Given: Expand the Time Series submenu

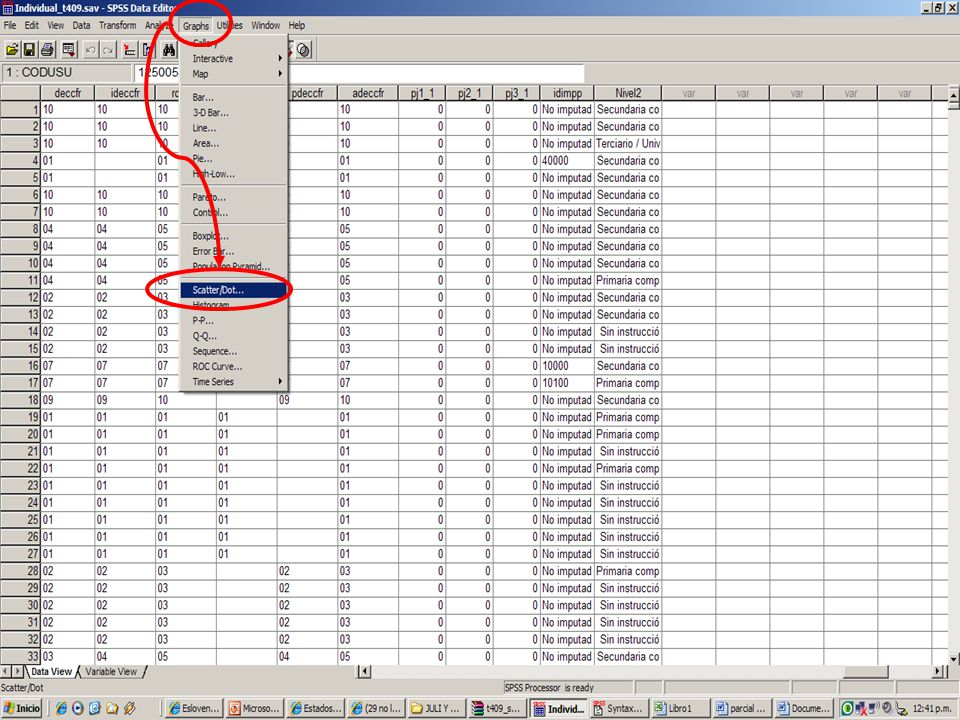Looking at the screenshot, I should (x=233, y=381).
